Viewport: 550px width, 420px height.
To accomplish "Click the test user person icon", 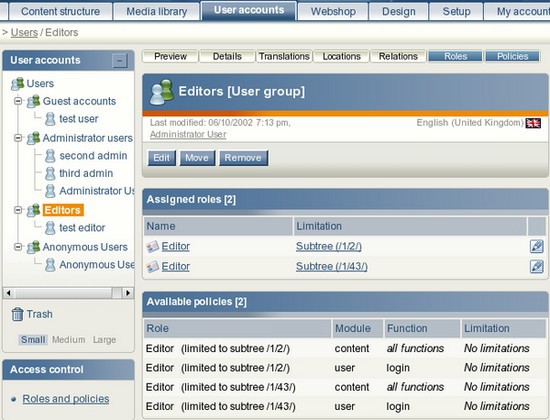I will [x=50, y=119].
